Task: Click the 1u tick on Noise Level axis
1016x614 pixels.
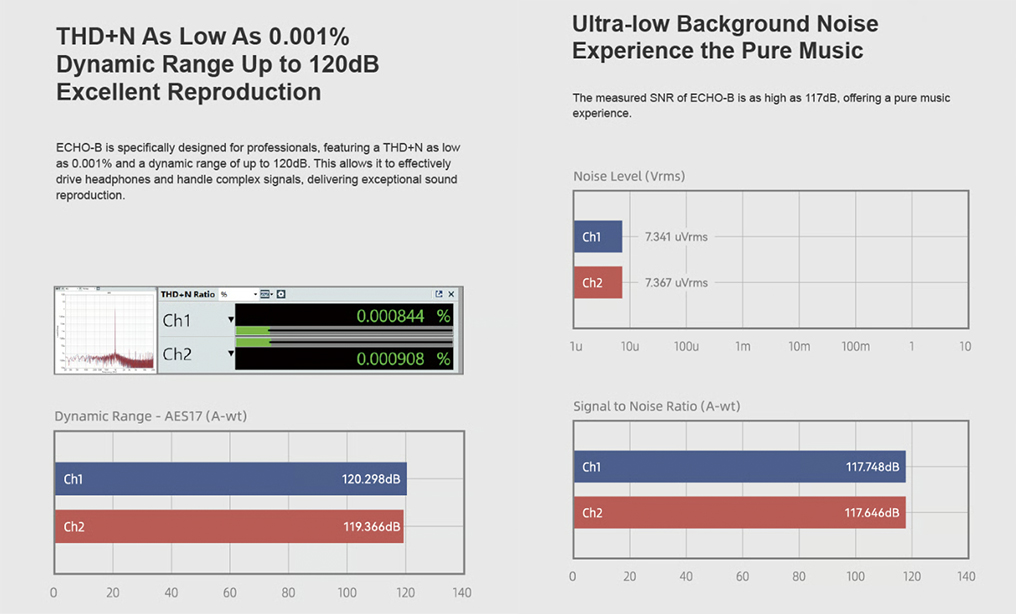Action: [576, 347]
